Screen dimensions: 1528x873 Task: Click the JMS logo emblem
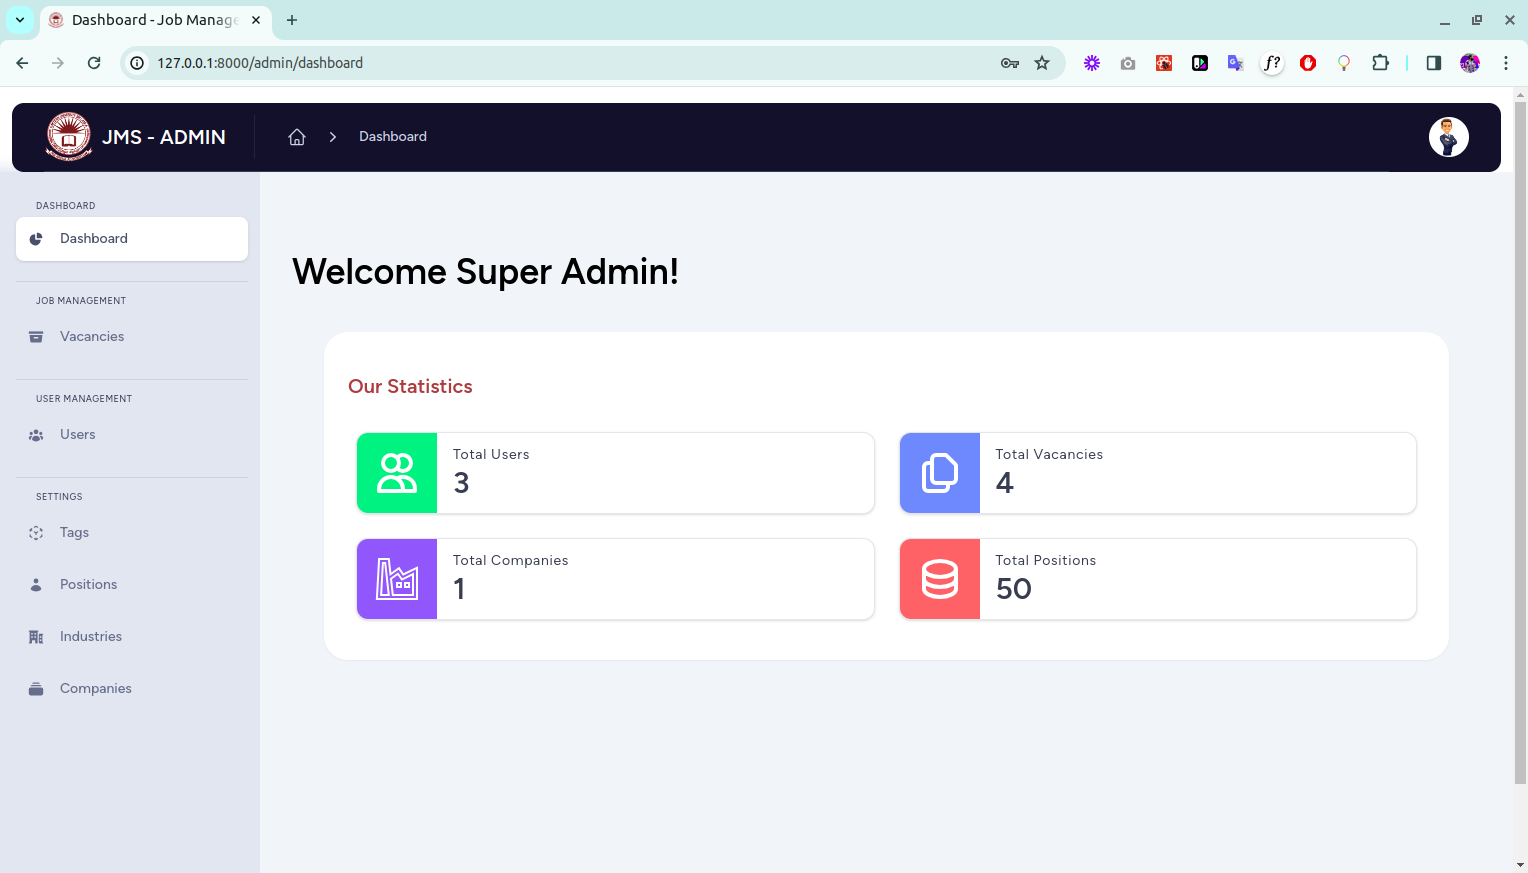69,137
